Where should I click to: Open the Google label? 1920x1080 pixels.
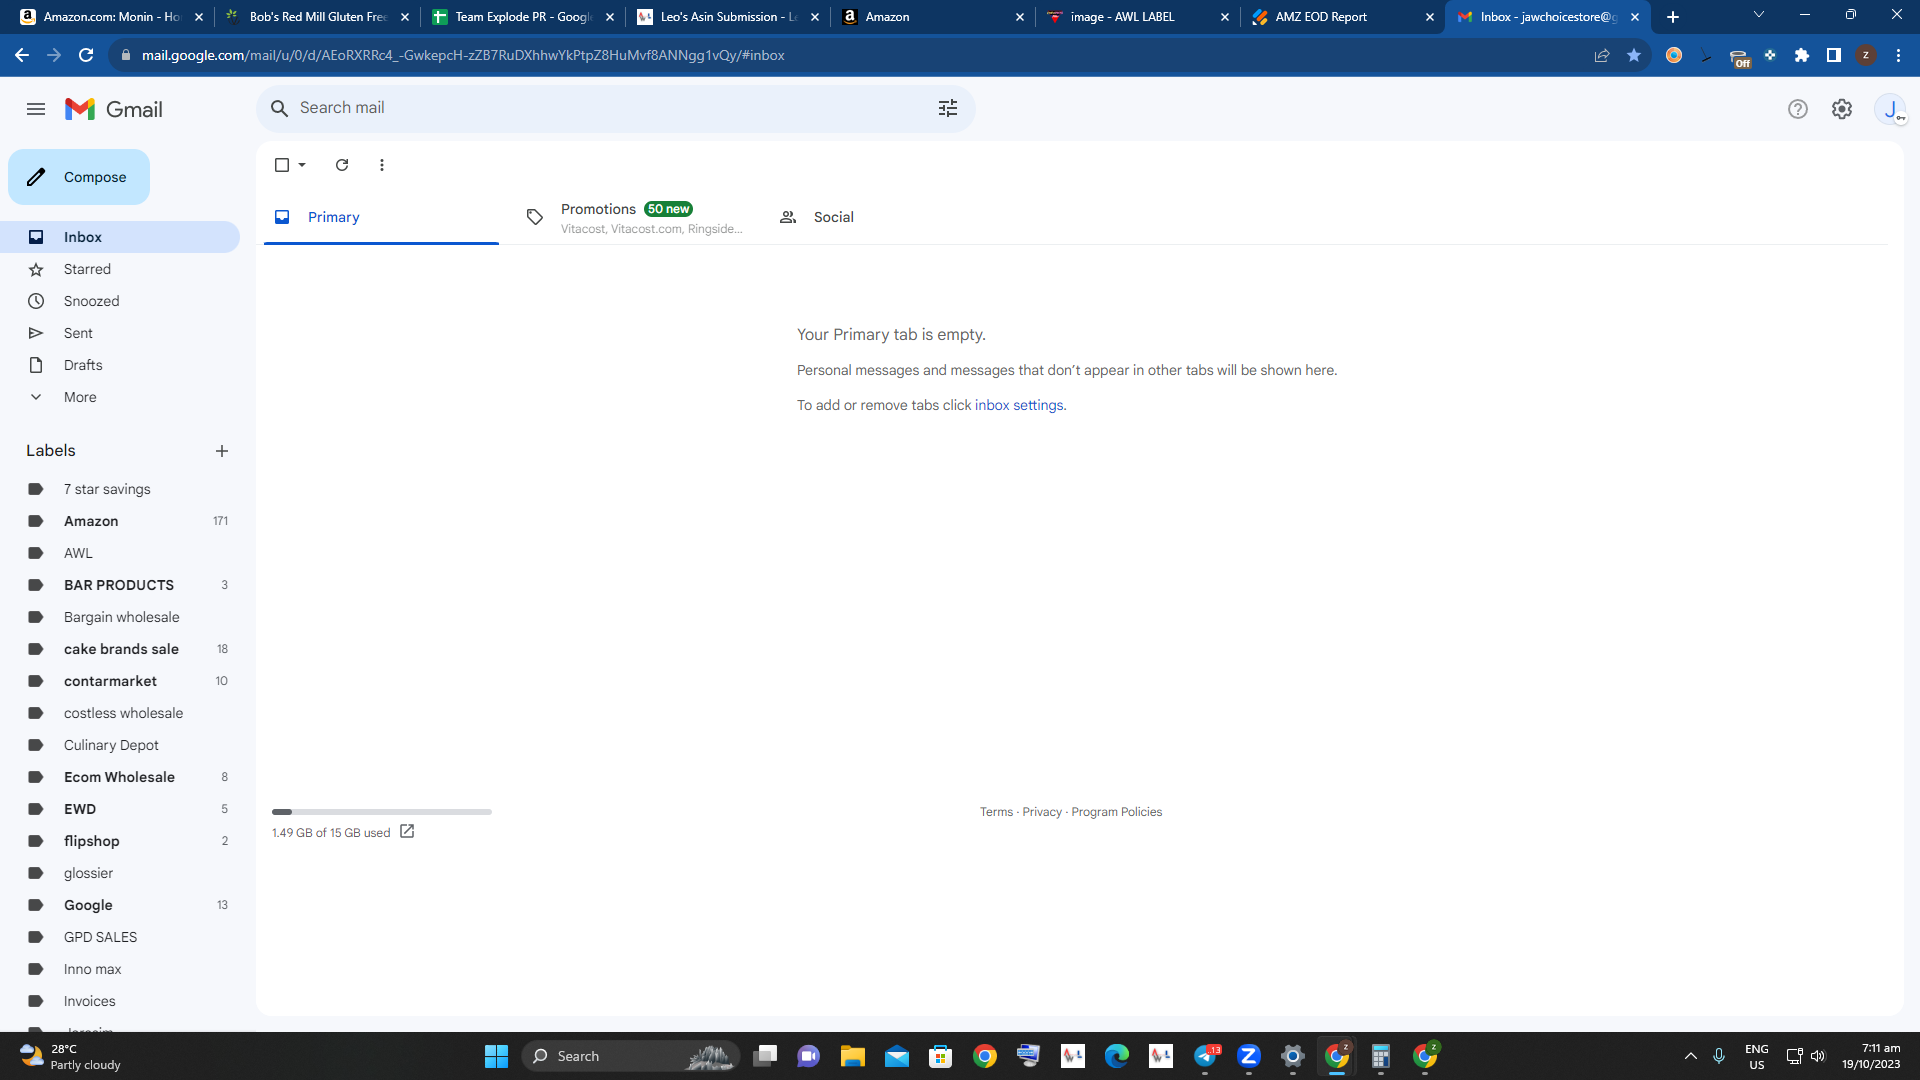120,905
